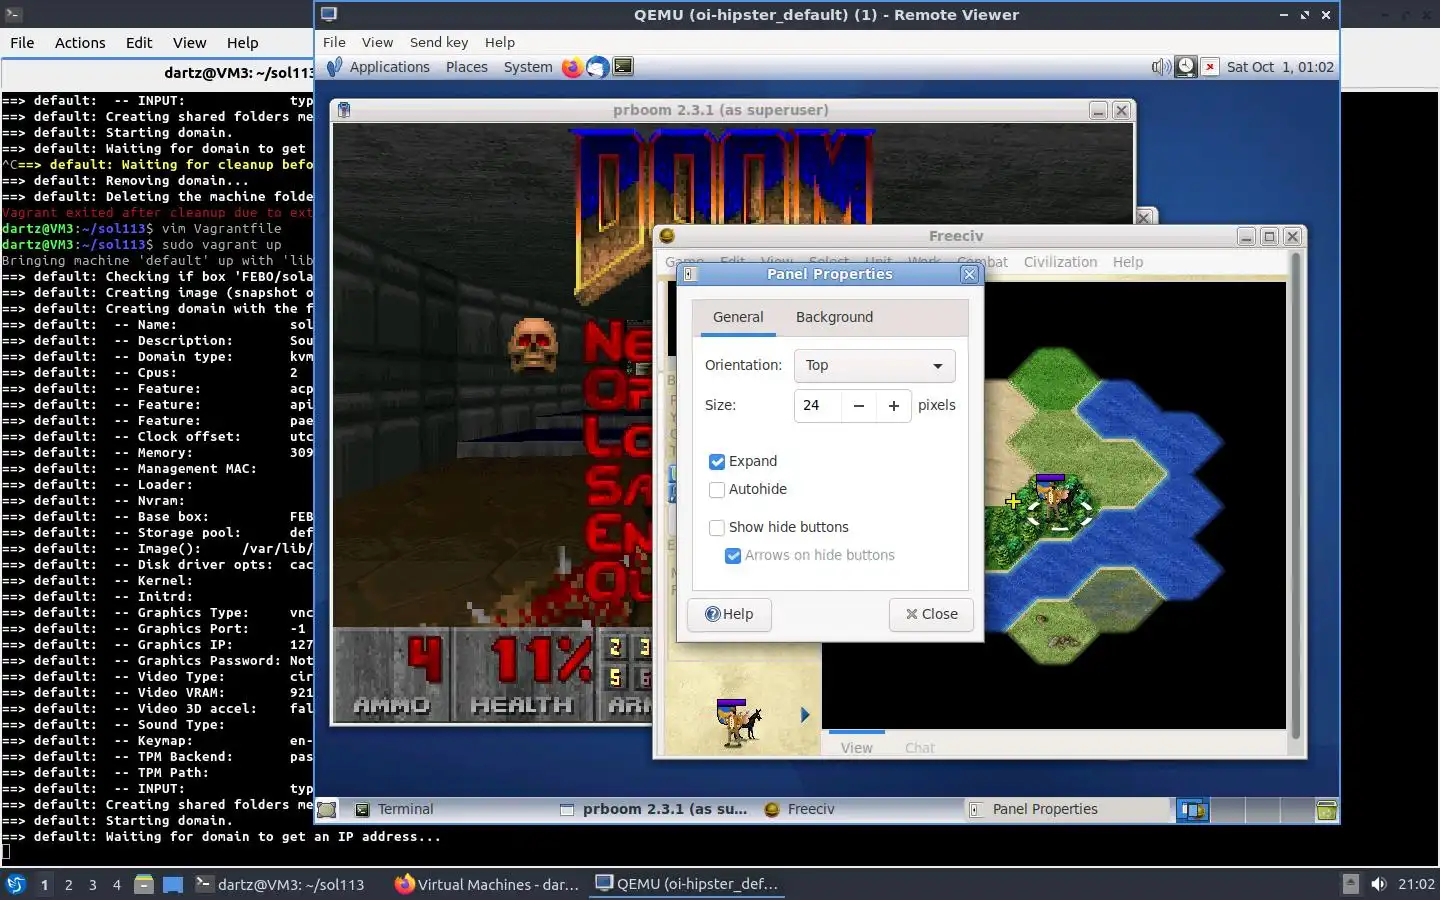1440x900 pixels.
Task: Click the Close button in Panel Properties
Action: [931, 614]
